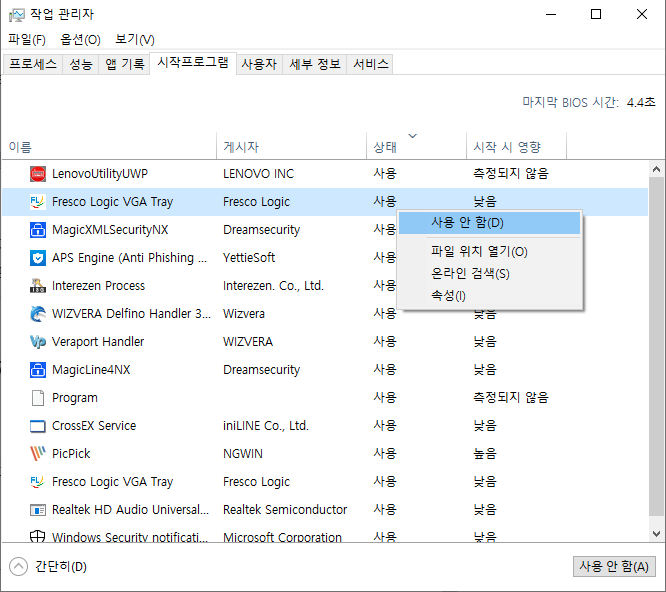Open the 파일(F) menu
This screenshot has height=592, width=666.
tap(27, 39)
